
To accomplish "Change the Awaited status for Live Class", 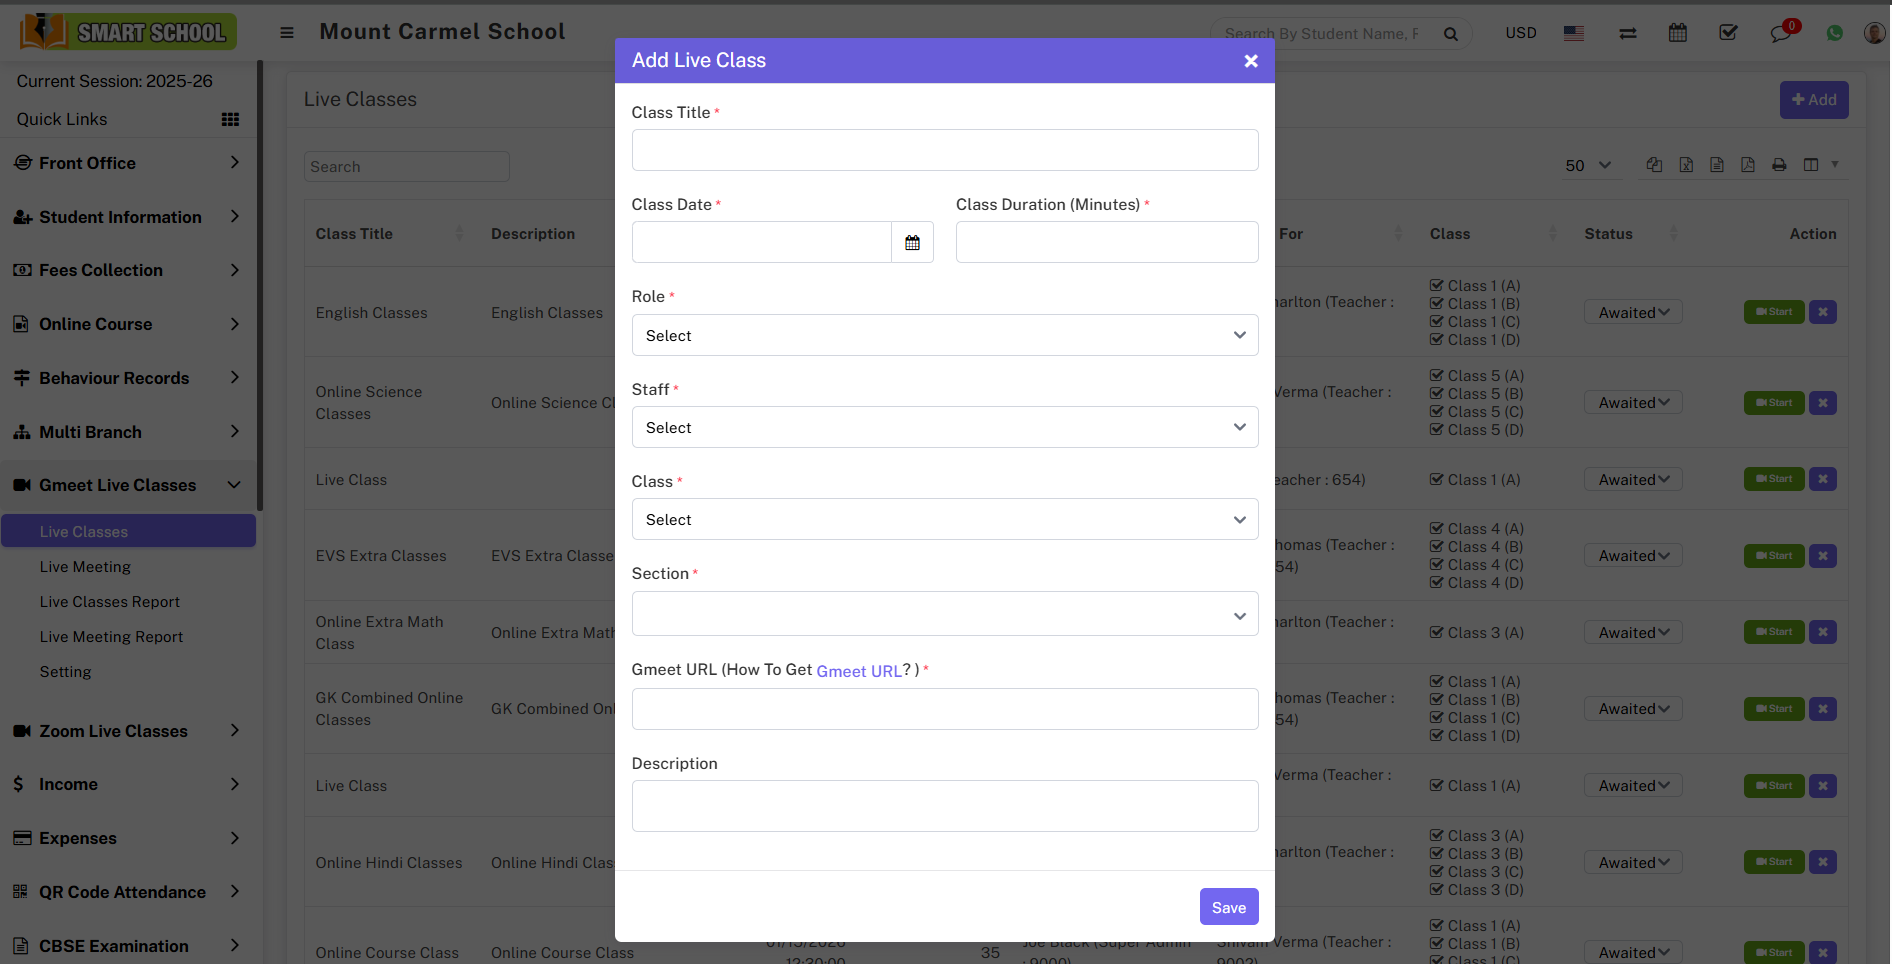I will coord(1632,479).
